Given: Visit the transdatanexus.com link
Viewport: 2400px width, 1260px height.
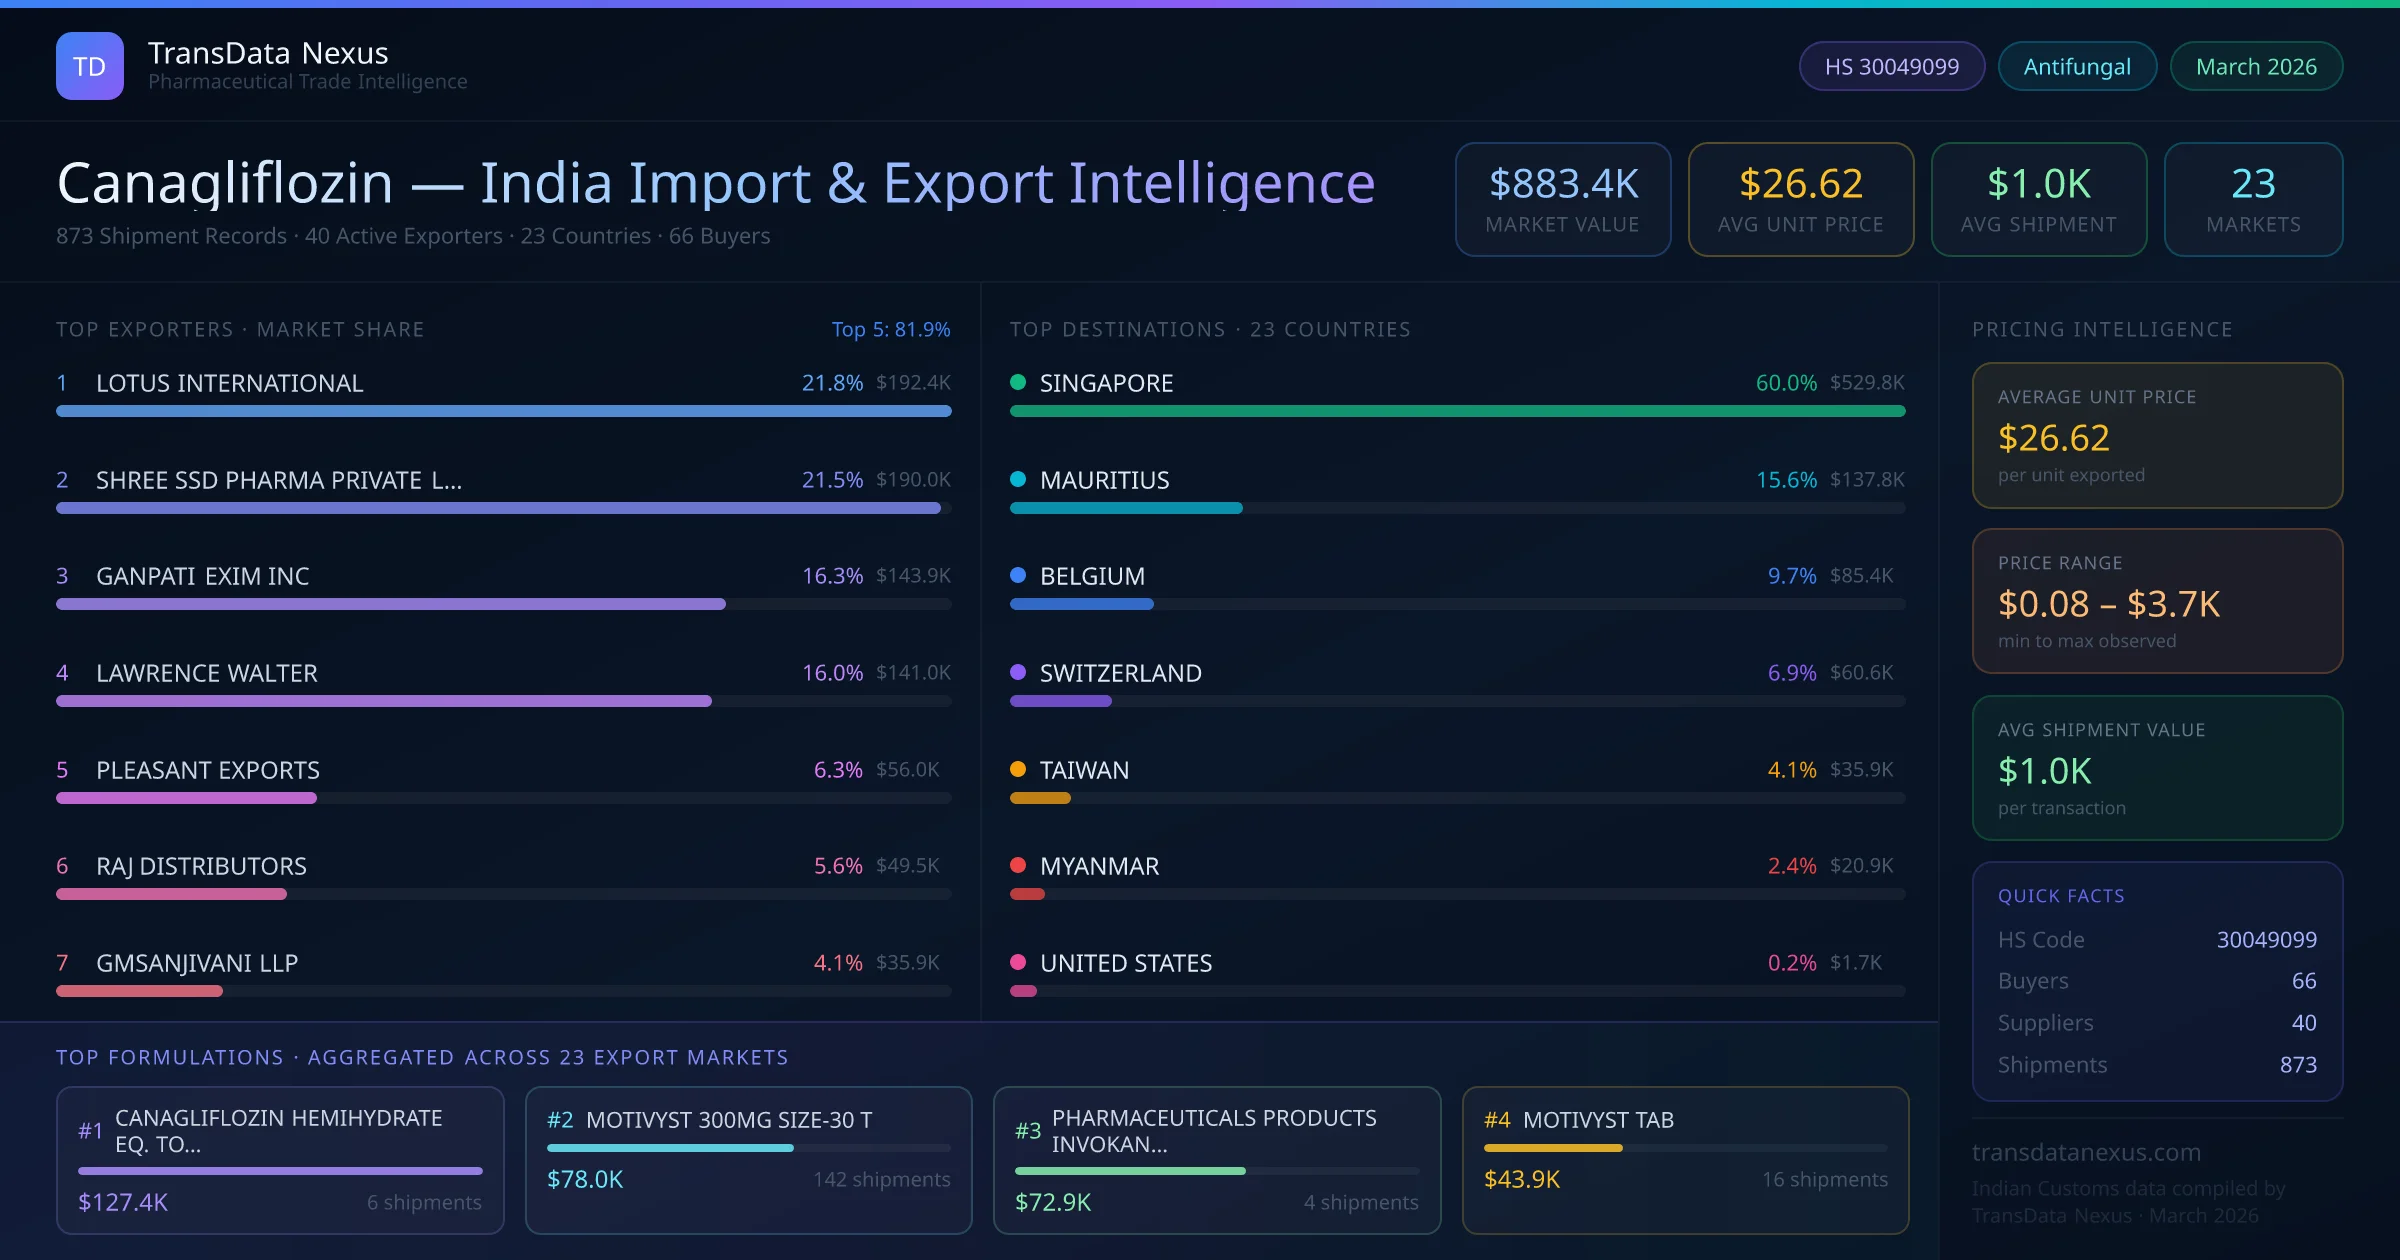Looking at the screenshot, I should (x=2085, y=1152).
